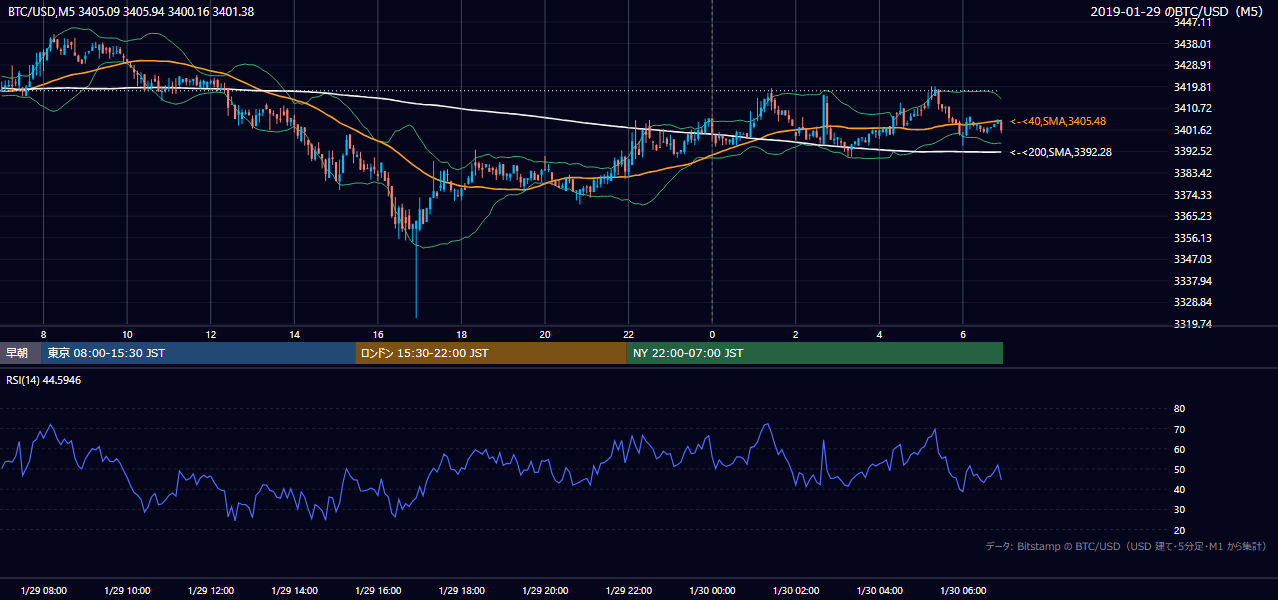Click the 1/30 04:00 bottom time label
Viewport: 1278px width, 600px height.
[x=879, y=591]
